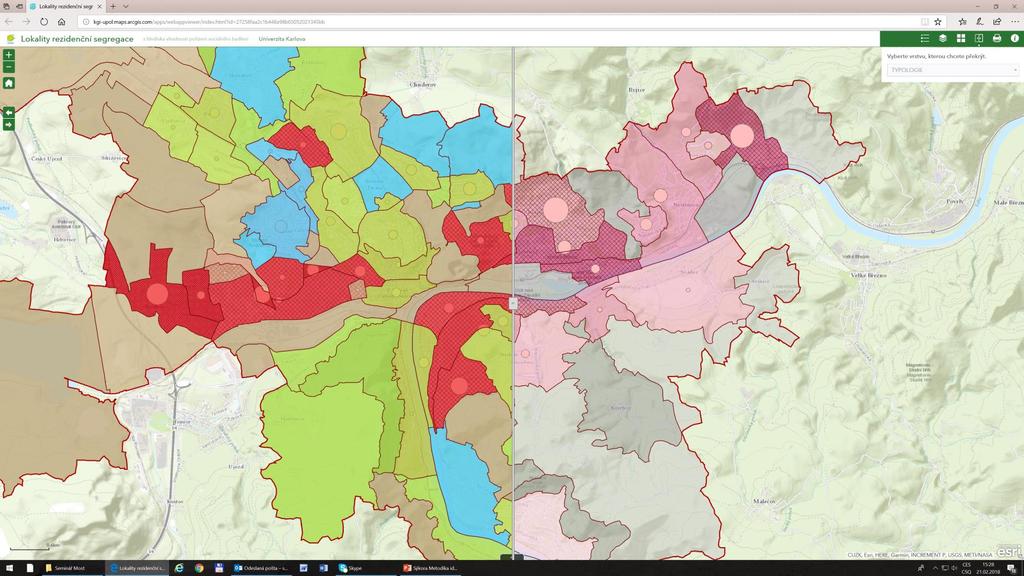Open reading view book icon
The height and width of the screenshot is (576, 1024).
(x=925, y=22)
